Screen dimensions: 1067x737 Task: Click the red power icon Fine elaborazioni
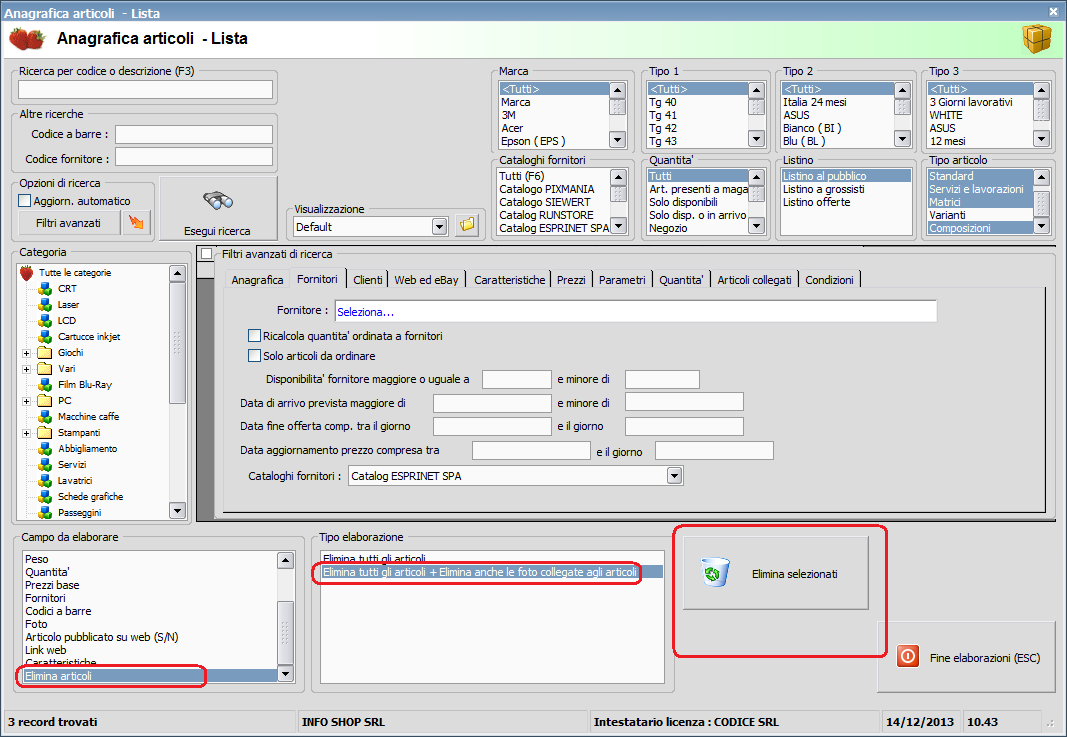click(908, 657)
